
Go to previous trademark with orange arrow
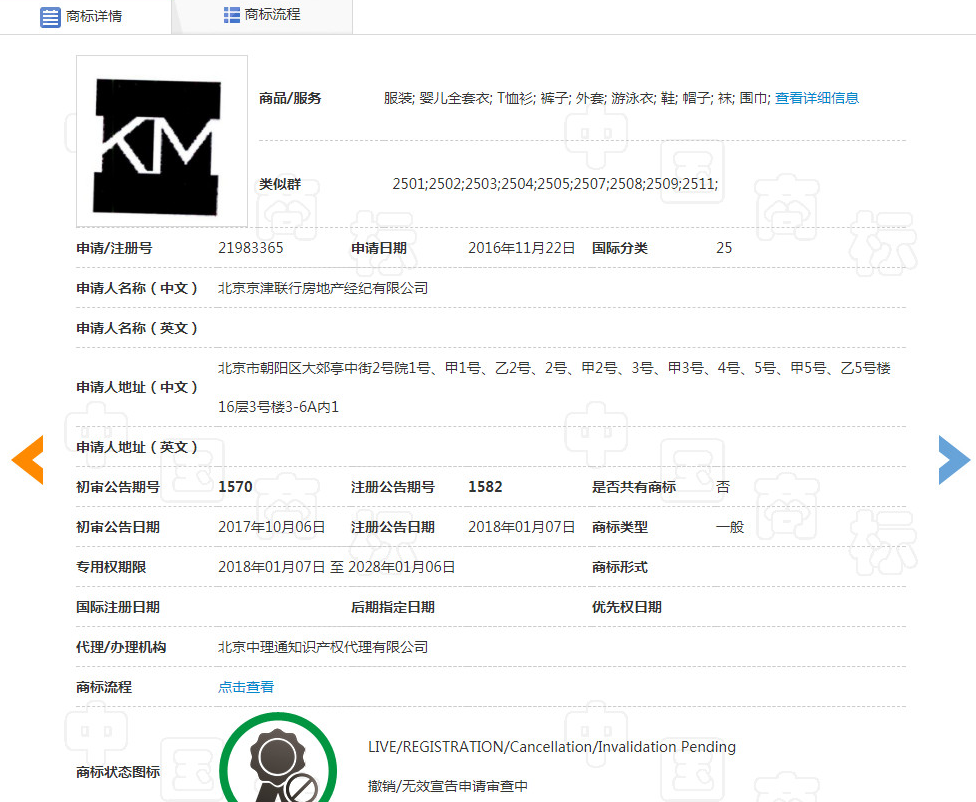click(27, 460)
